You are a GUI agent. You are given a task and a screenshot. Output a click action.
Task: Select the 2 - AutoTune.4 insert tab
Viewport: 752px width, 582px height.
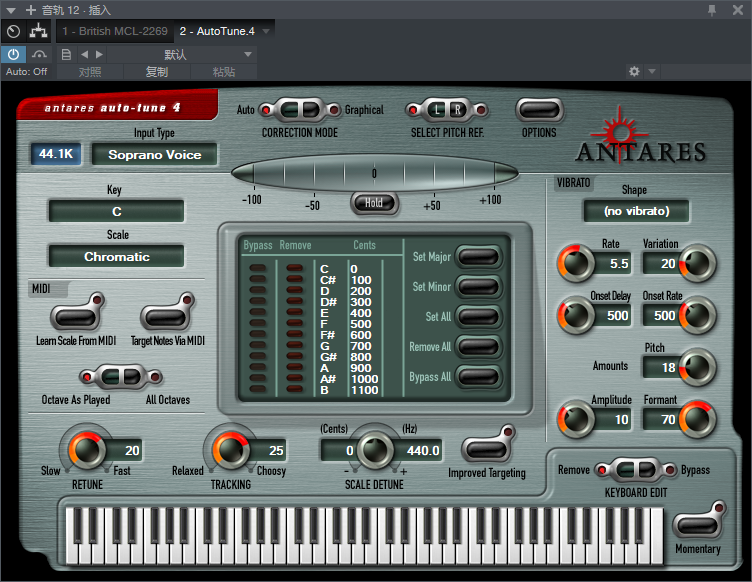pos(217,31)
